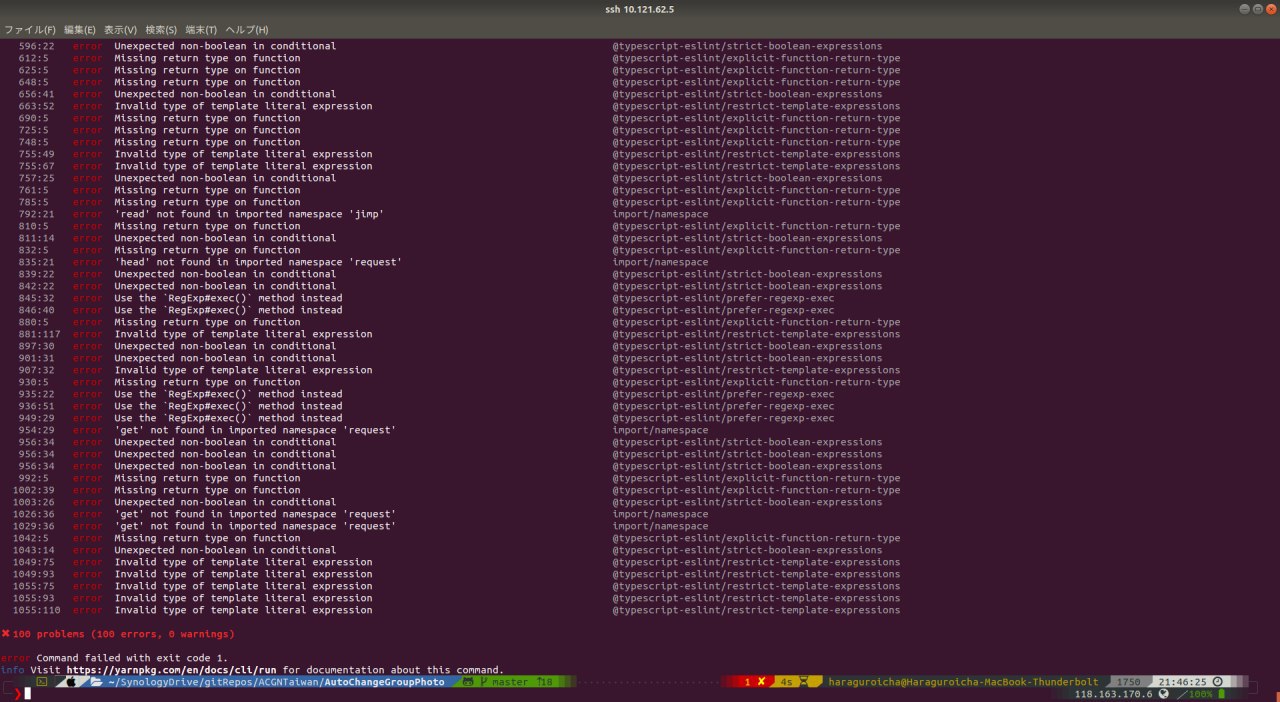
Task: Click the red error X status icon
Action: pos(761,682)
